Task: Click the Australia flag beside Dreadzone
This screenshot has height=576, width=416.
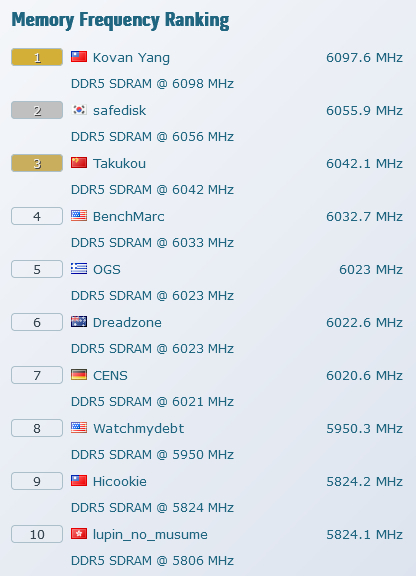Action: [x=79, y=321]
